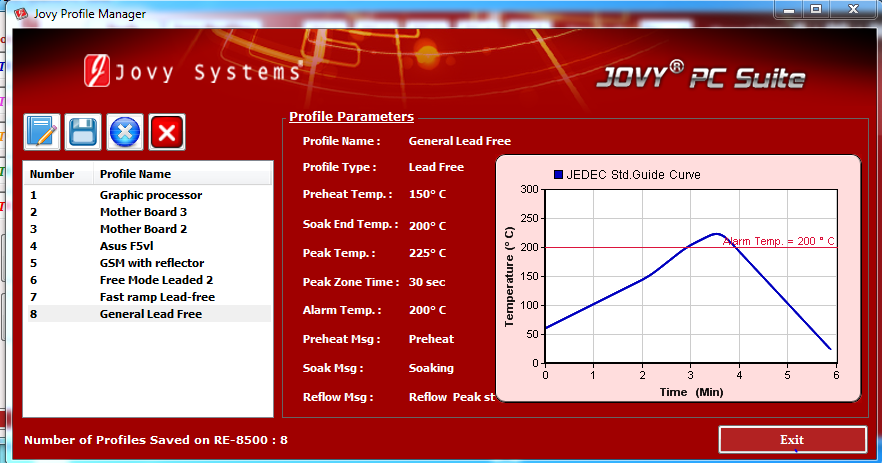Close the Jovy Profile Manager window

853,9
